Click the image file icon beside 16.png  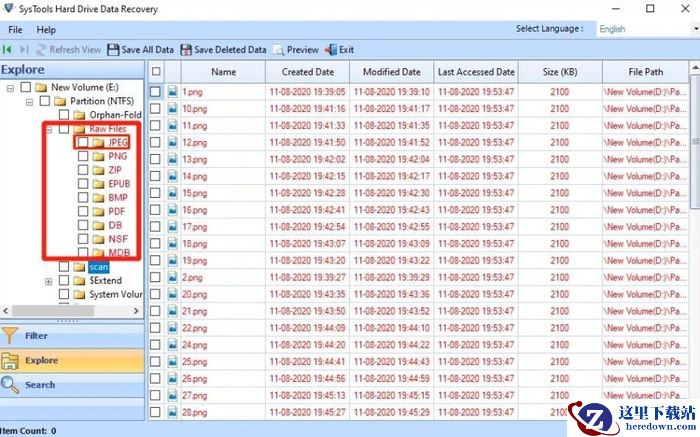click(x=172, y=210)
